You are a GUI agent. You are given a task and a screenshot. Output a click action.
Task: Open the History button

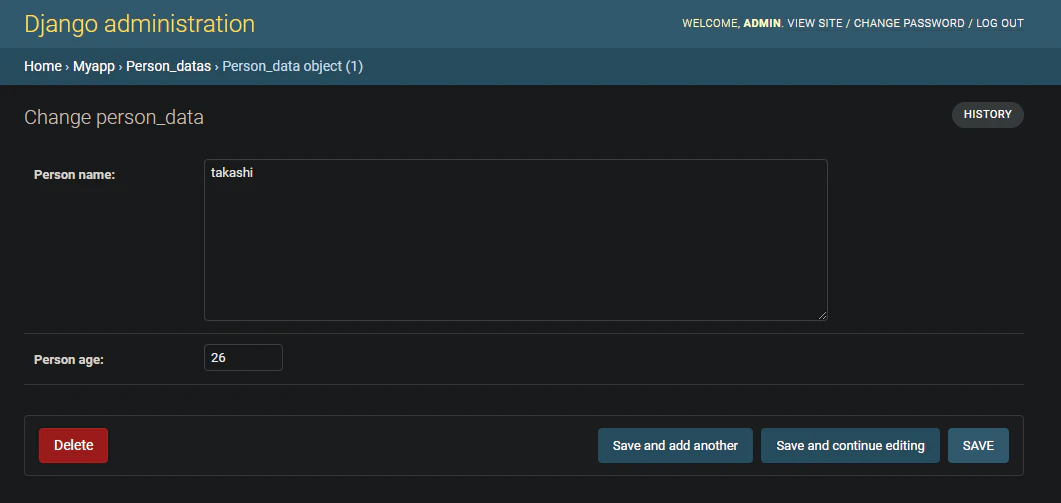point(987,114)
